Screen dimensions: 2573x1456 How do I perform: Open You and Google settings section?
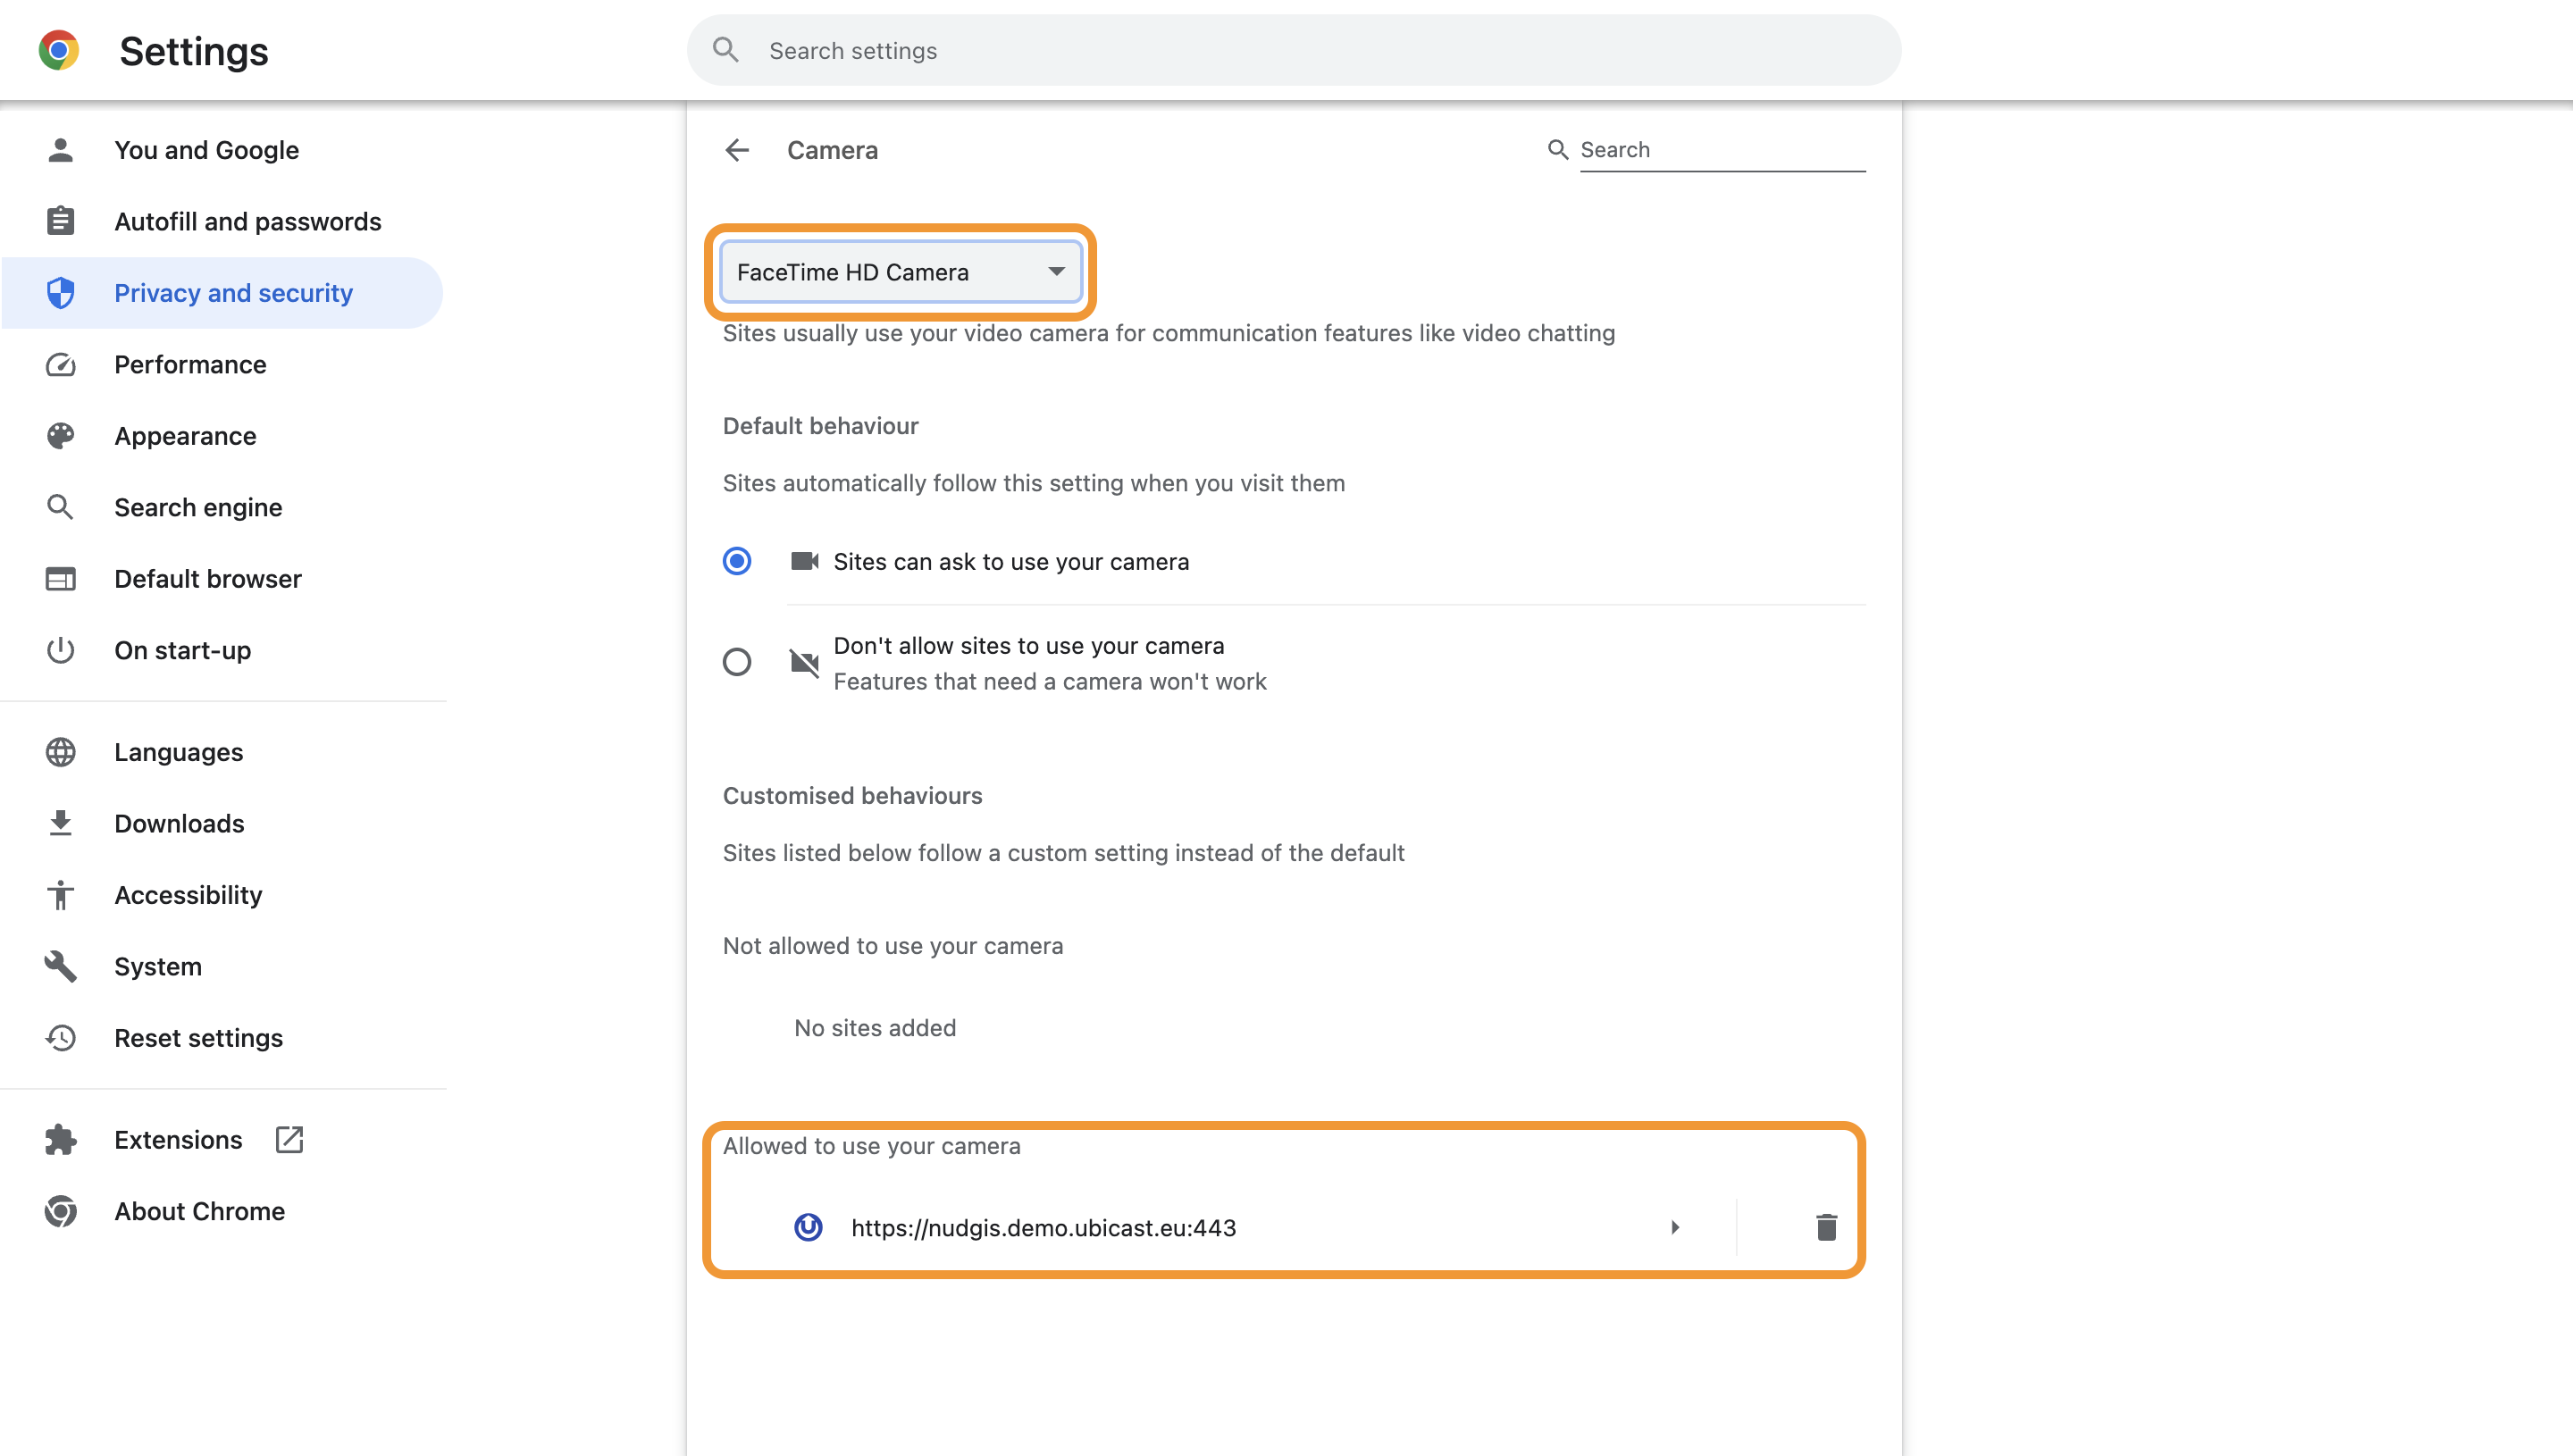coord(222,150)
